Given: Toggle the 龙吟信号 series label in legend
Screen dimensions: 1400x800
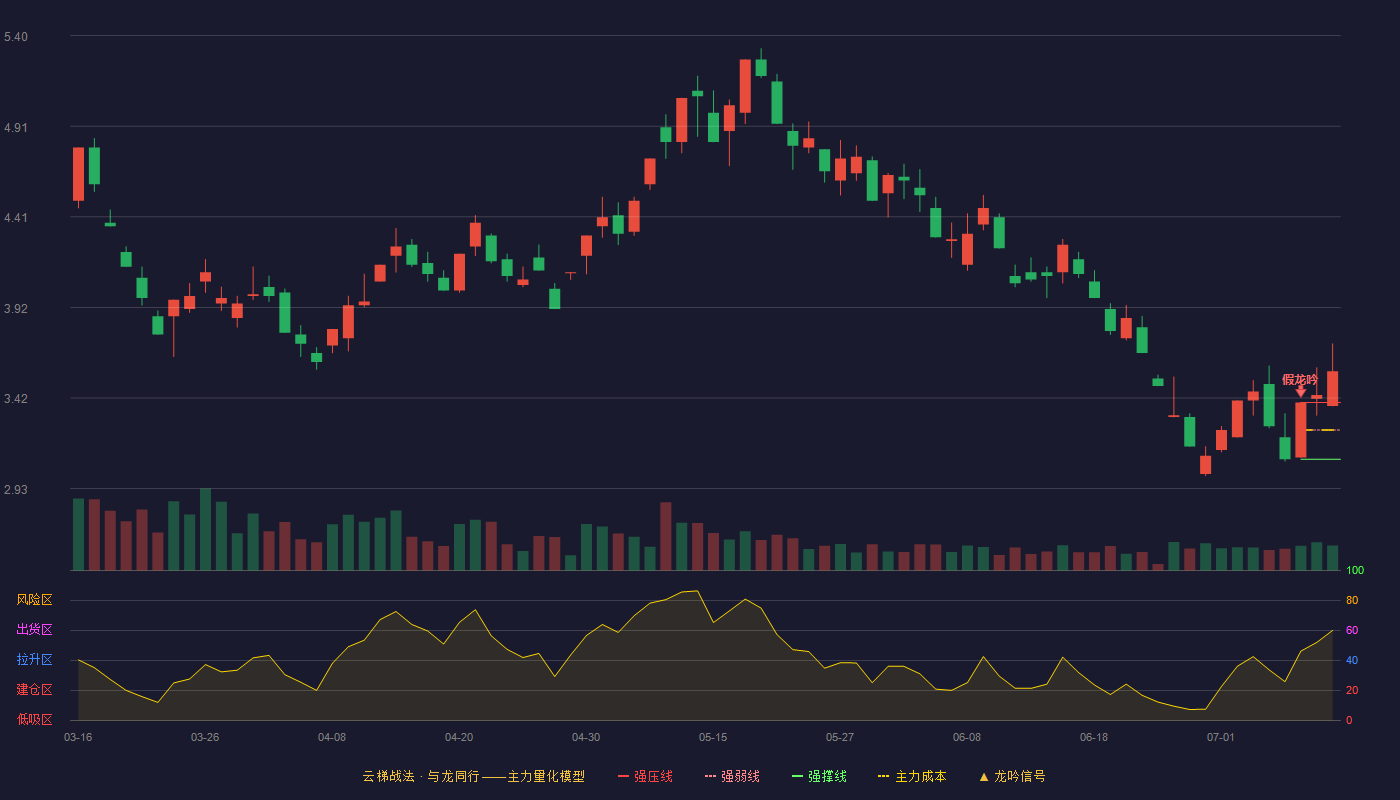Looking at the screenshot, I should coord(1020,776).
